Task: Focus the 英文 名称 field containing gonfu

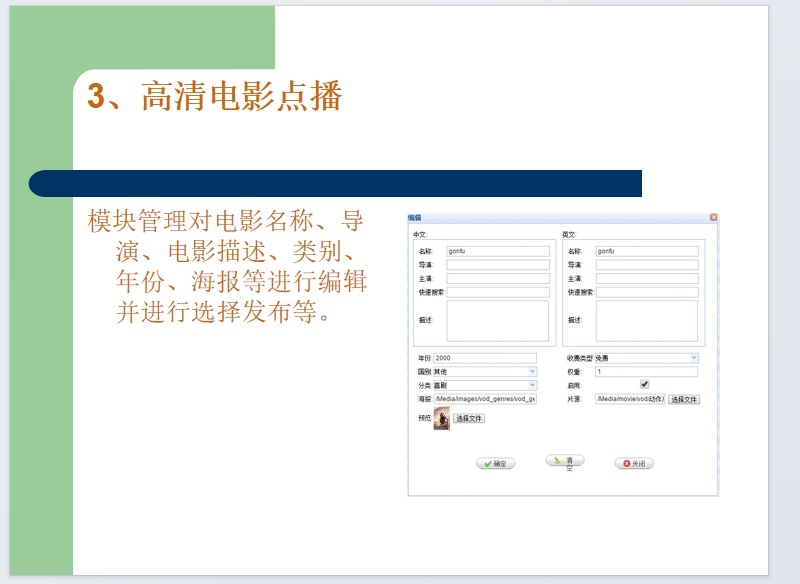Action: [x=647, y=251]
